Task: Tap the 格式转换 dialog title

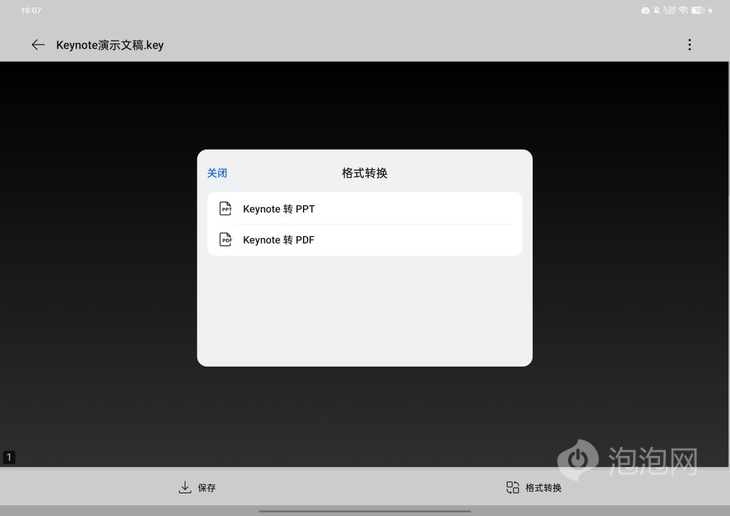Action: point(365,173)
